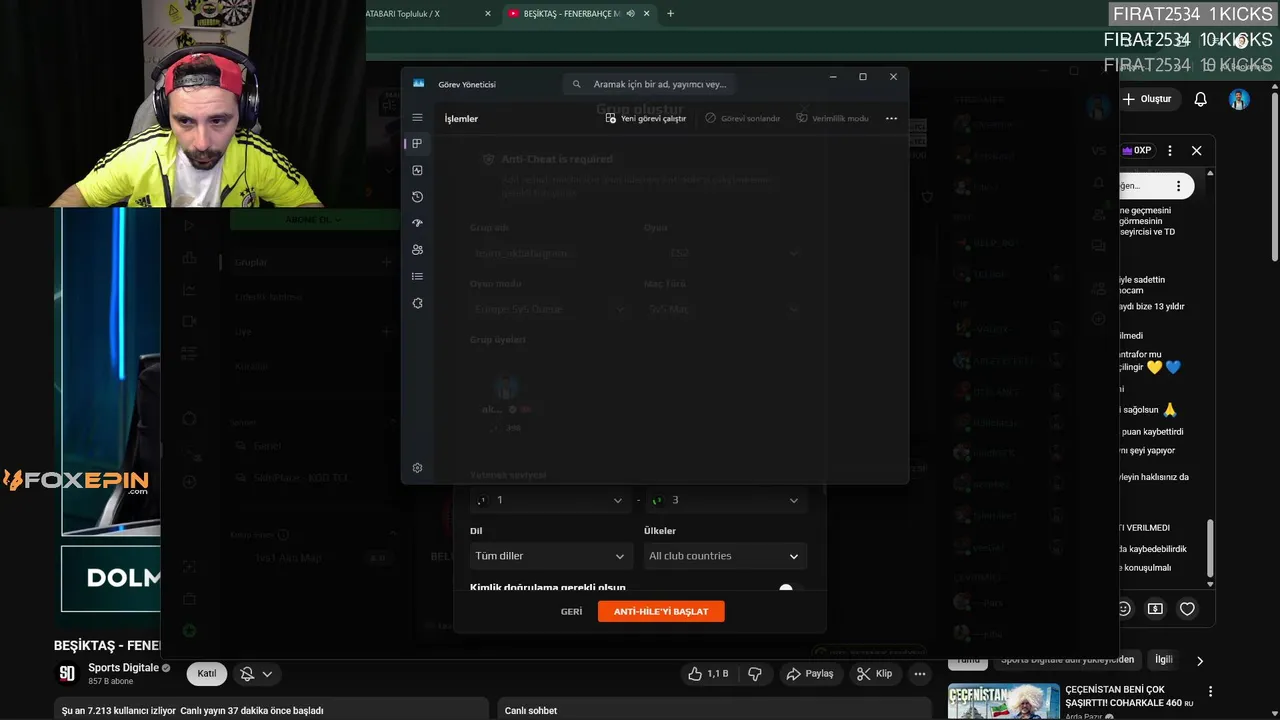Select the İlgili related chip
The image size is (1280, 720).
tap(1164, 659)
